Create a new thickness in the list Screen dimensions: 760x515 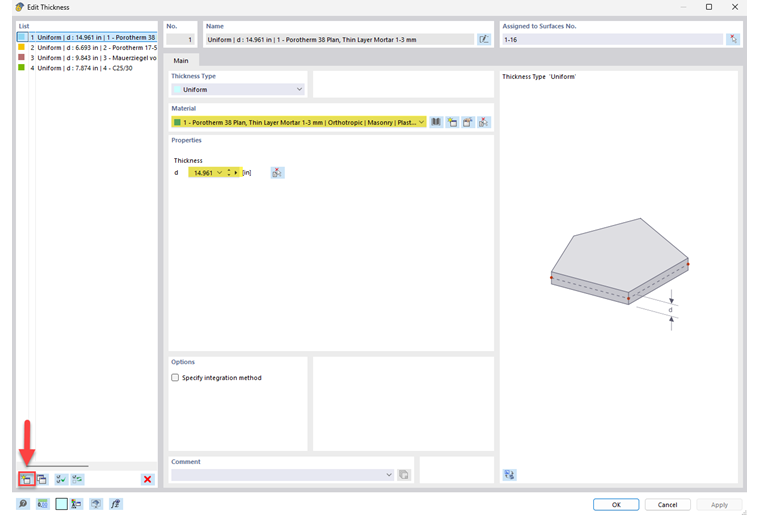click(26, 480)
